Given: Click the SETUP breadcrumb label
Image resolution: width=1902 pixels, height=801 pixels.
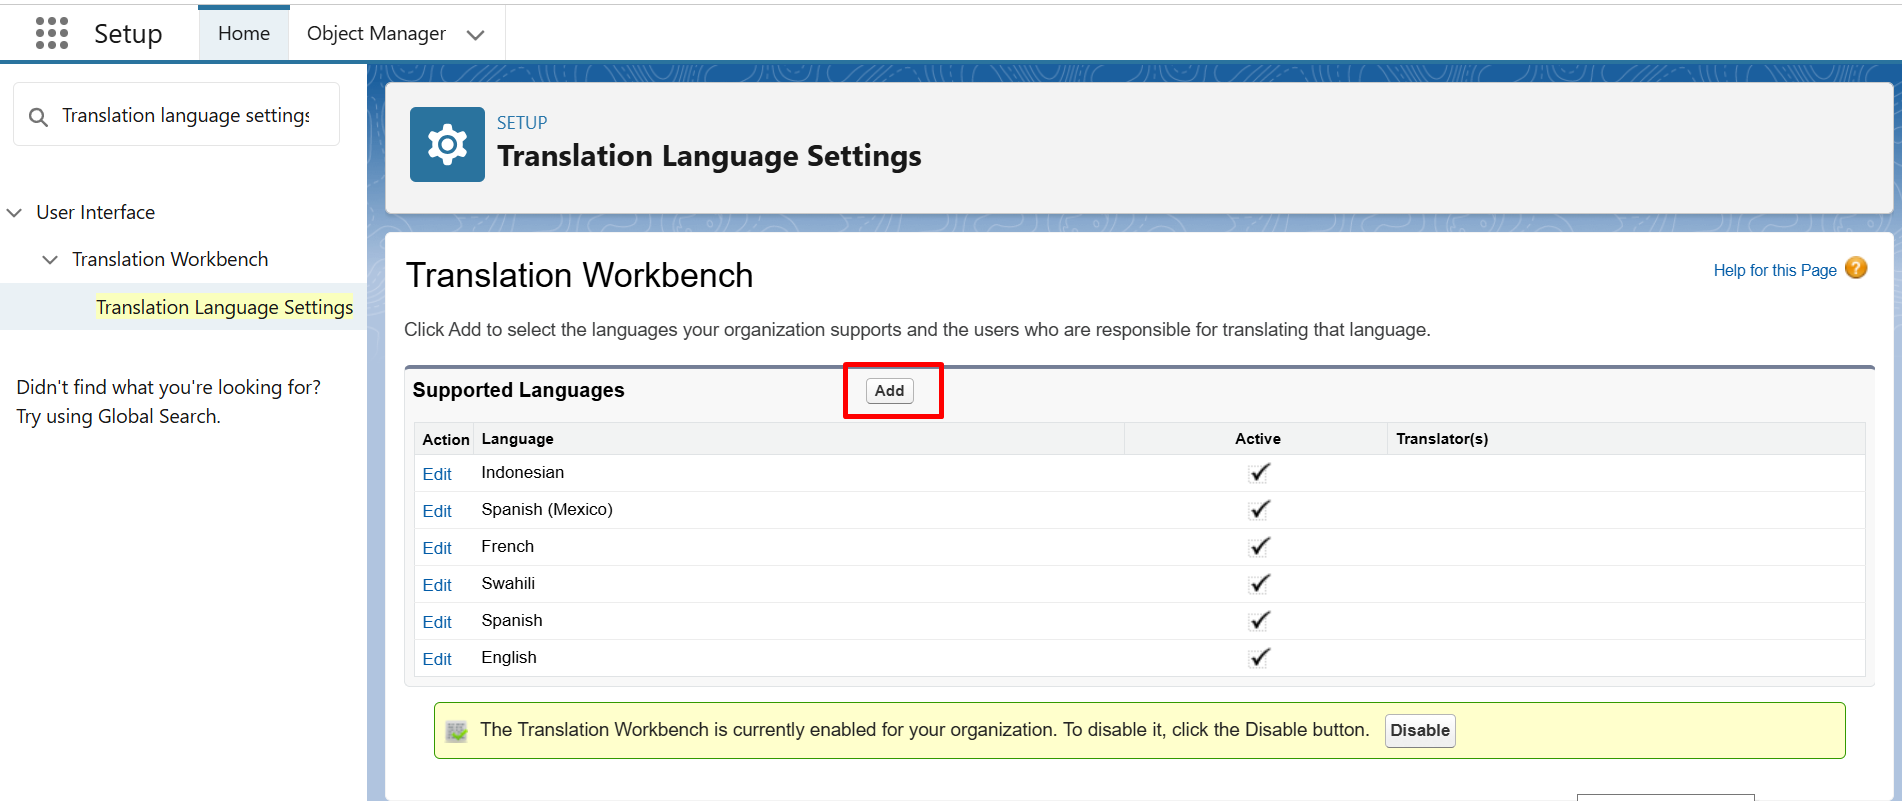Looking at the screenshot, I should (x=522, y=123).
